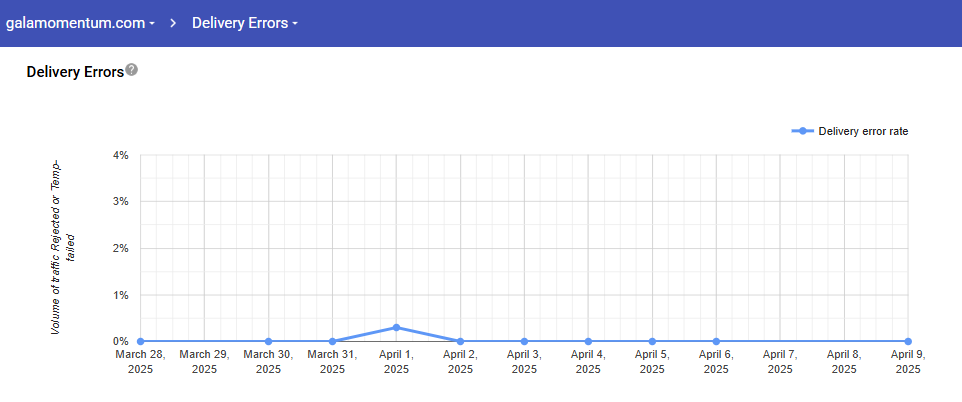
Task: Click the 'Delivery Errors' page heading text
Action: point(75,72)
